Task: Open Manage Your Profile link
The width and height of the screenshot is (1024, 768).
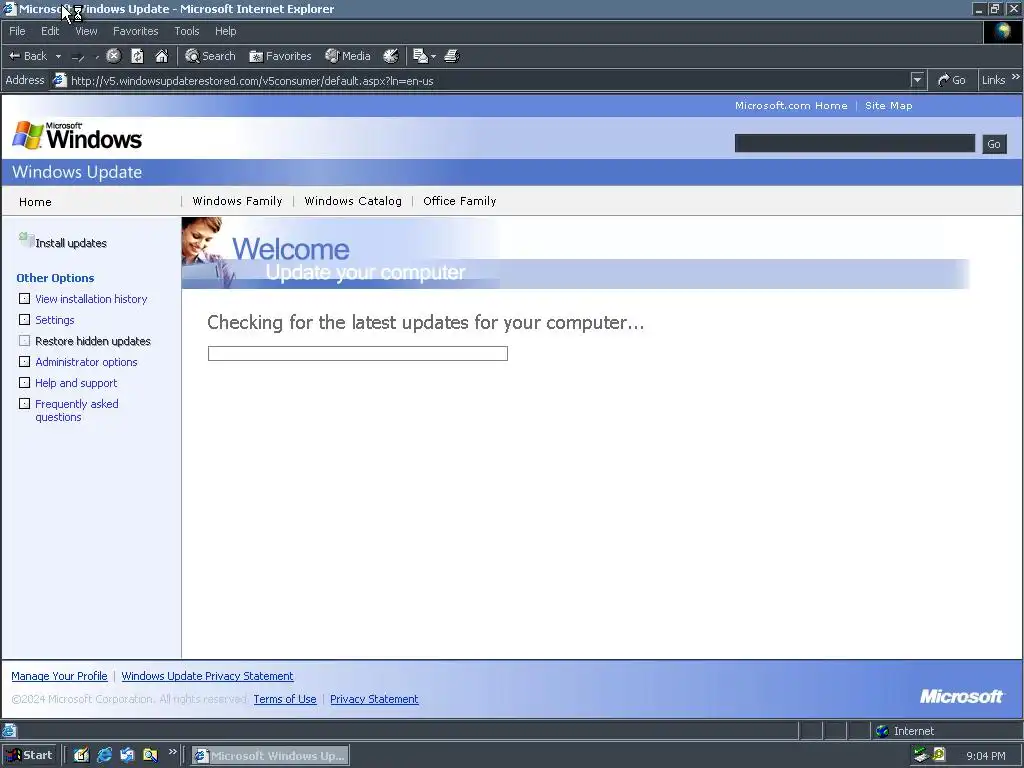Action: click(59, 676)
